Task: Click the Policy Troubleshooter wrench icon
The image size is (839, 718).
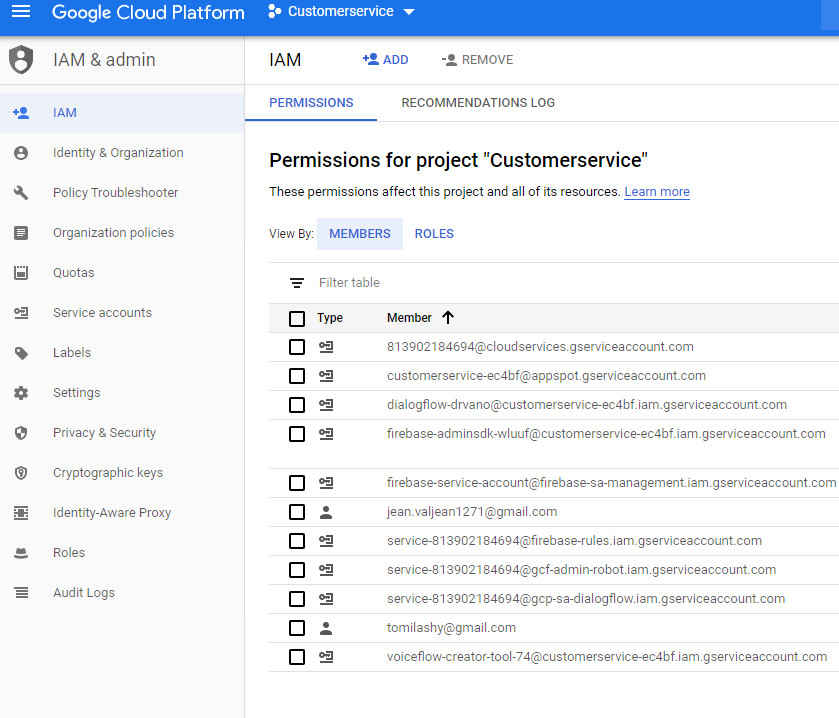Action: [x=21, y=193]
